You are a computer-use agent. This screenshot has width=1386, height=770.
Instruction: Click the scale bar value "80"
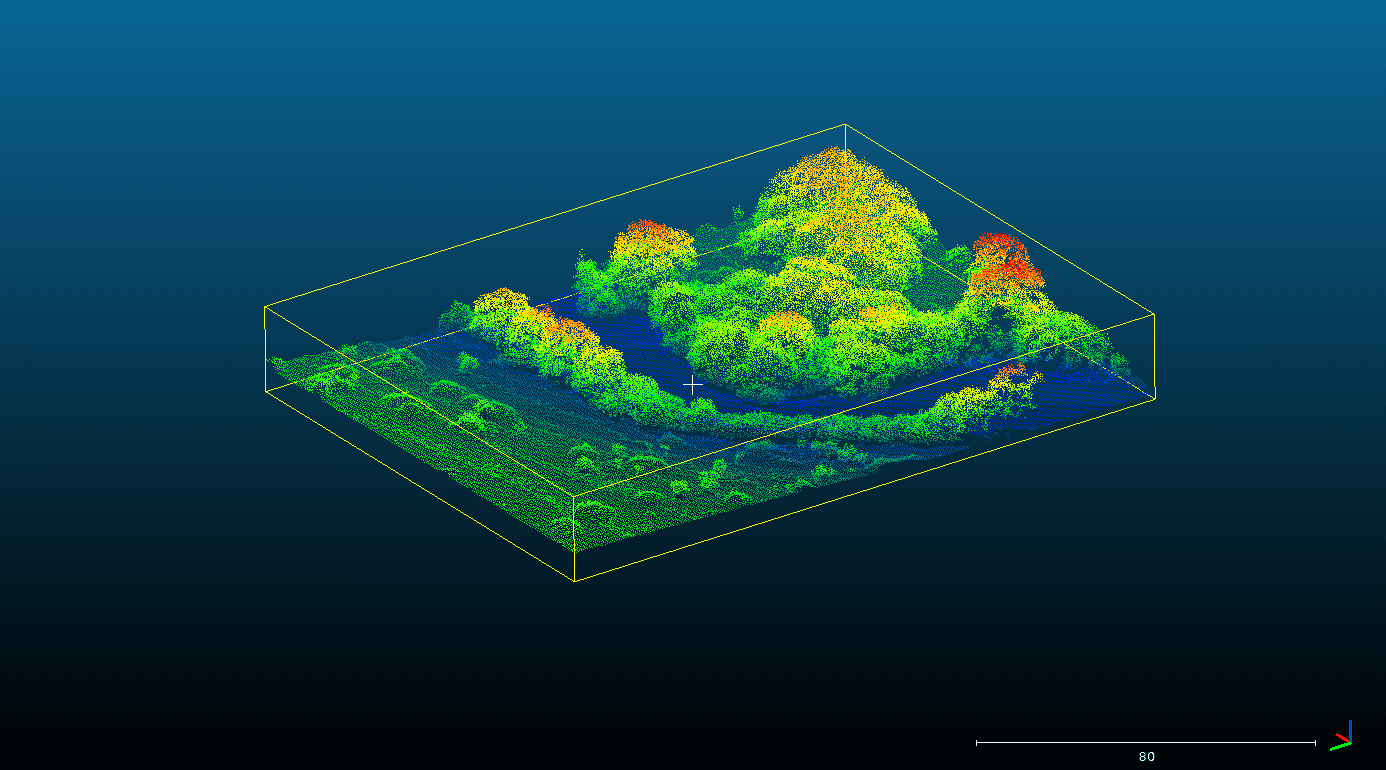click(1146, 757)
